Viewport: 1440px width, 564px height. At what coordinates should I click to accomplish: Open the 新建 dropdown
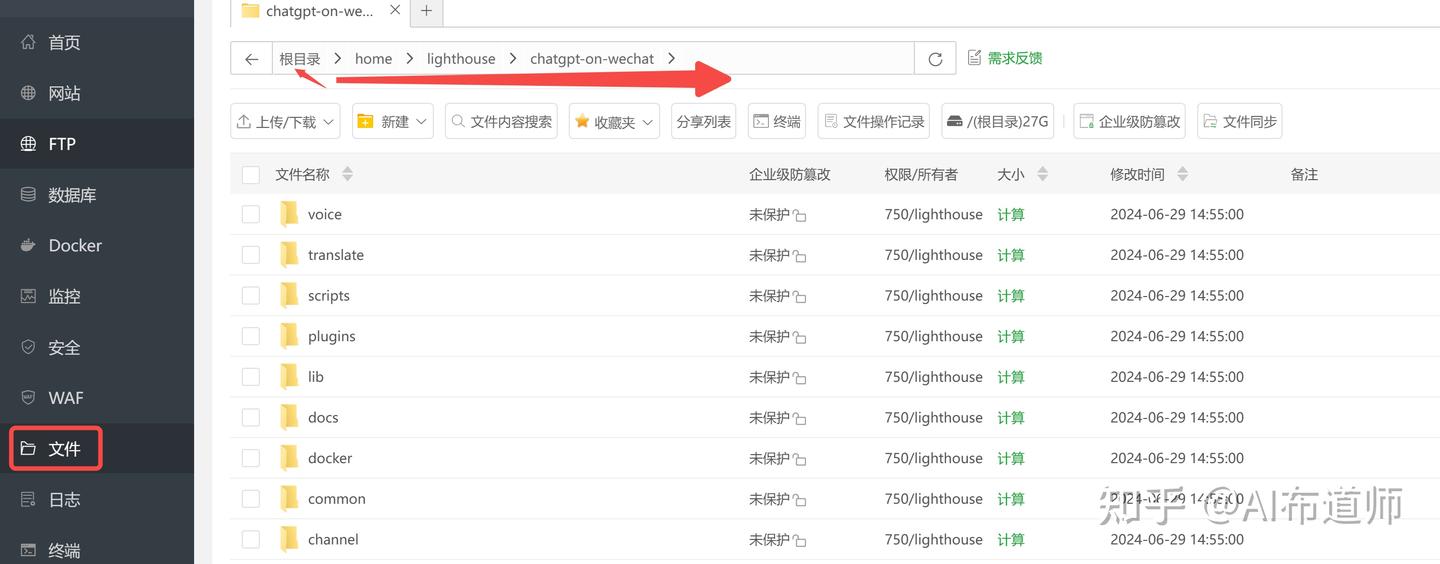click(x=392, y=121)
